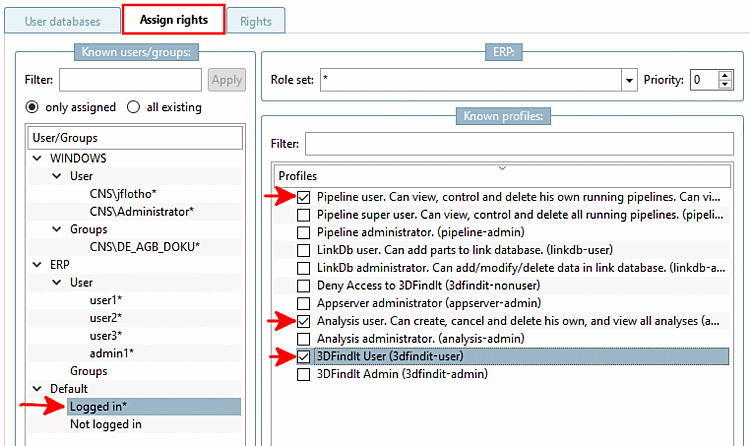750x446 pixels.
Task: Select the 'Not logged in' entry
Action: point(105,424)
